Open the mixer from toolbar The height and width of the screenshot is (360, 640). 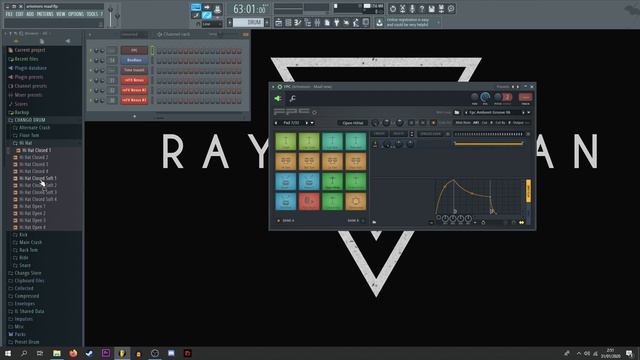click(x=317, y=23)
